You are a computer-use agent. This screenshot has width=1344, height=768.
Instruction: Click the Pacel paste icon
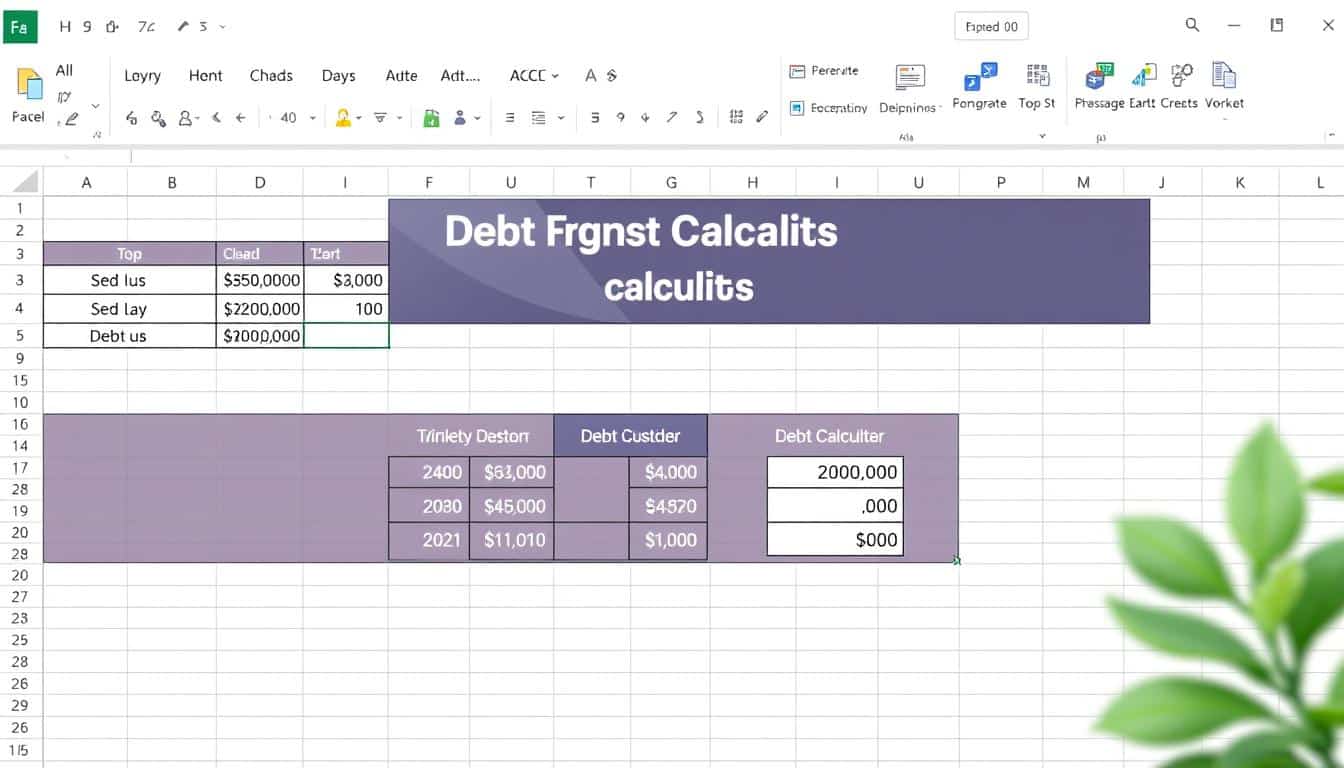click(29, 85)
